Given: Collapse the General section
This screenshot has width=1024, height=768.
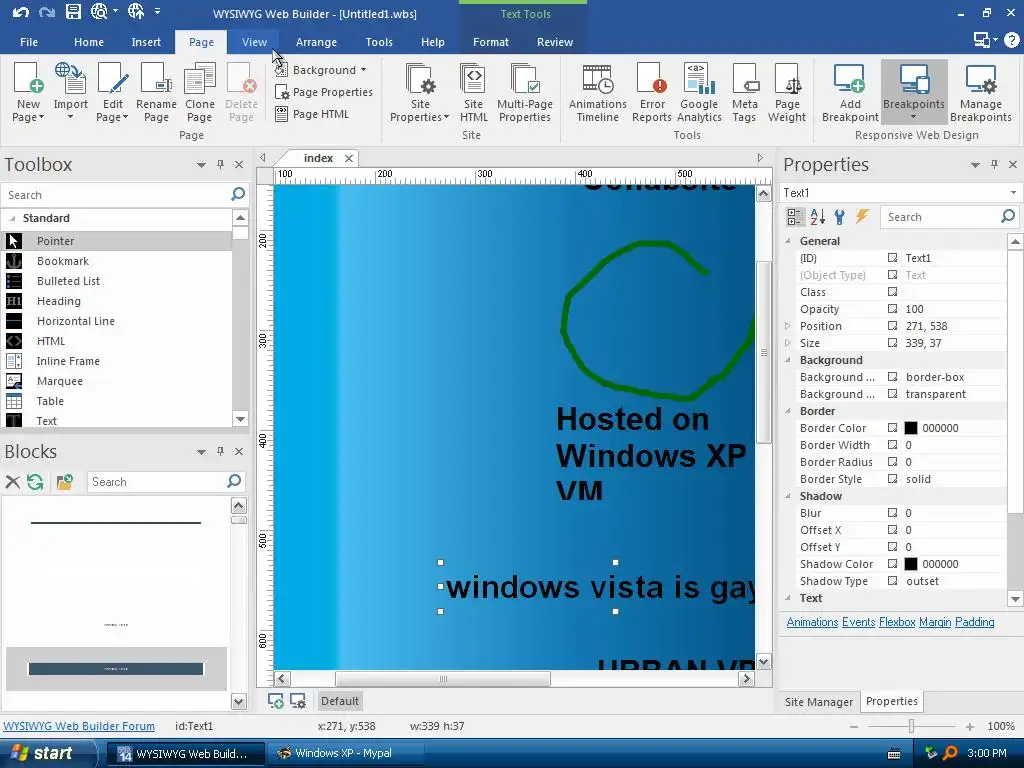Looking at the screenshot, I should pyautogui.click(x=788, y=241).
